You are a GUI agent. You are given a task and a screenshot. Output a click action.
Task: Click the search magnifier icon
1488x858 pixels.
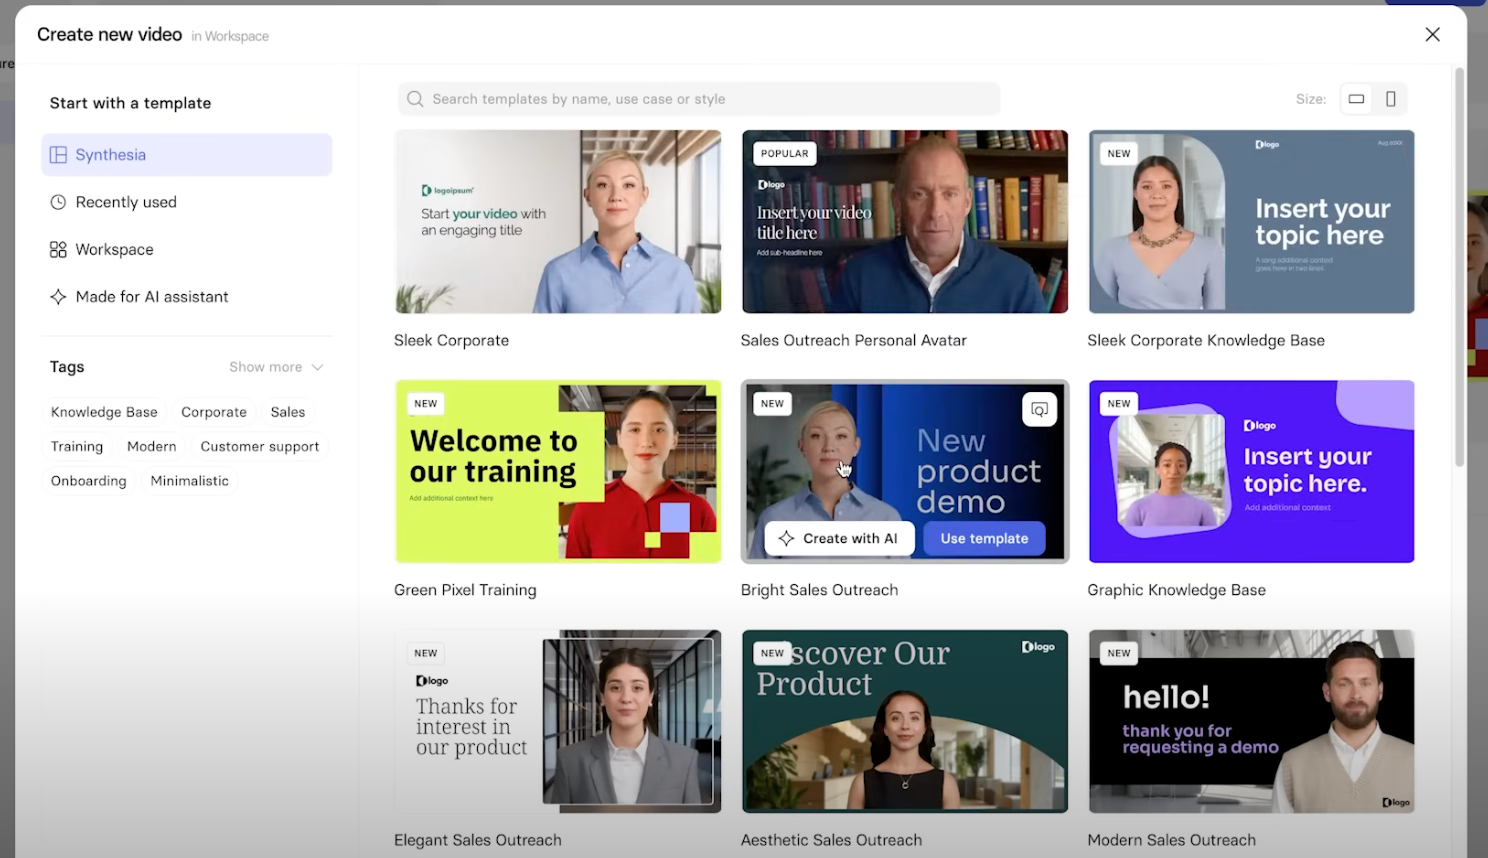[415, 99]
